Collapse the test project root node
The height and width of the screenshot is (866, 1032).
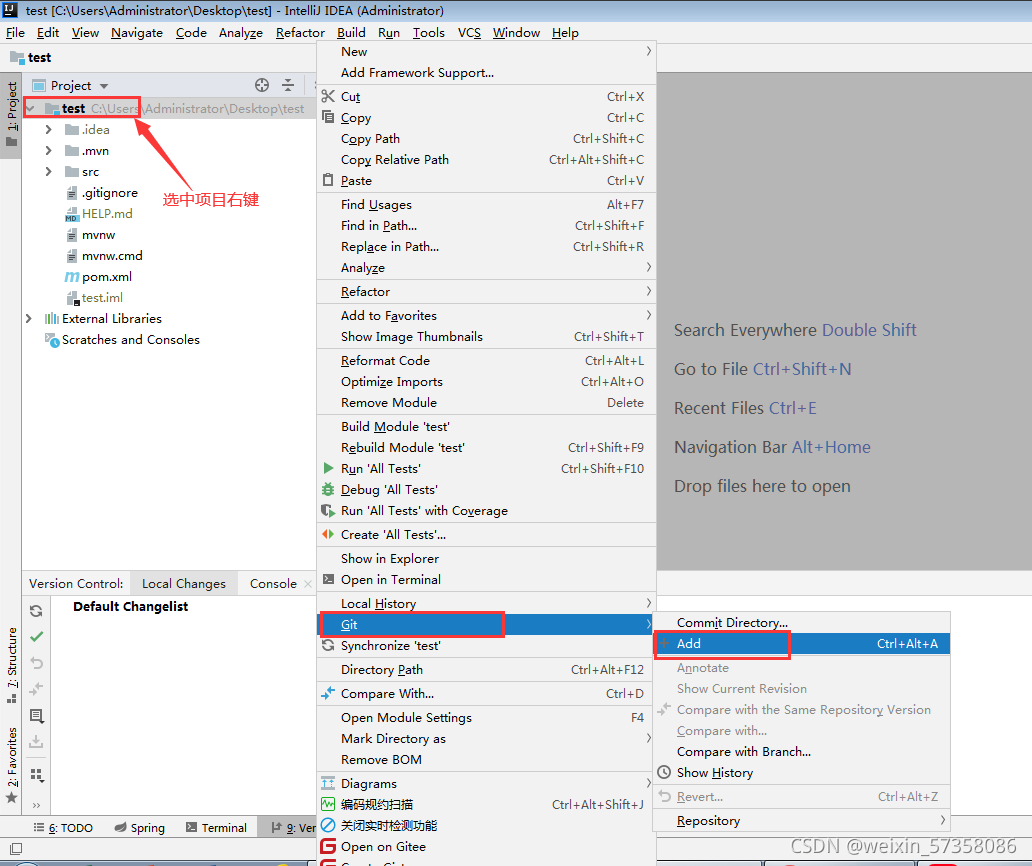point(30,109)
